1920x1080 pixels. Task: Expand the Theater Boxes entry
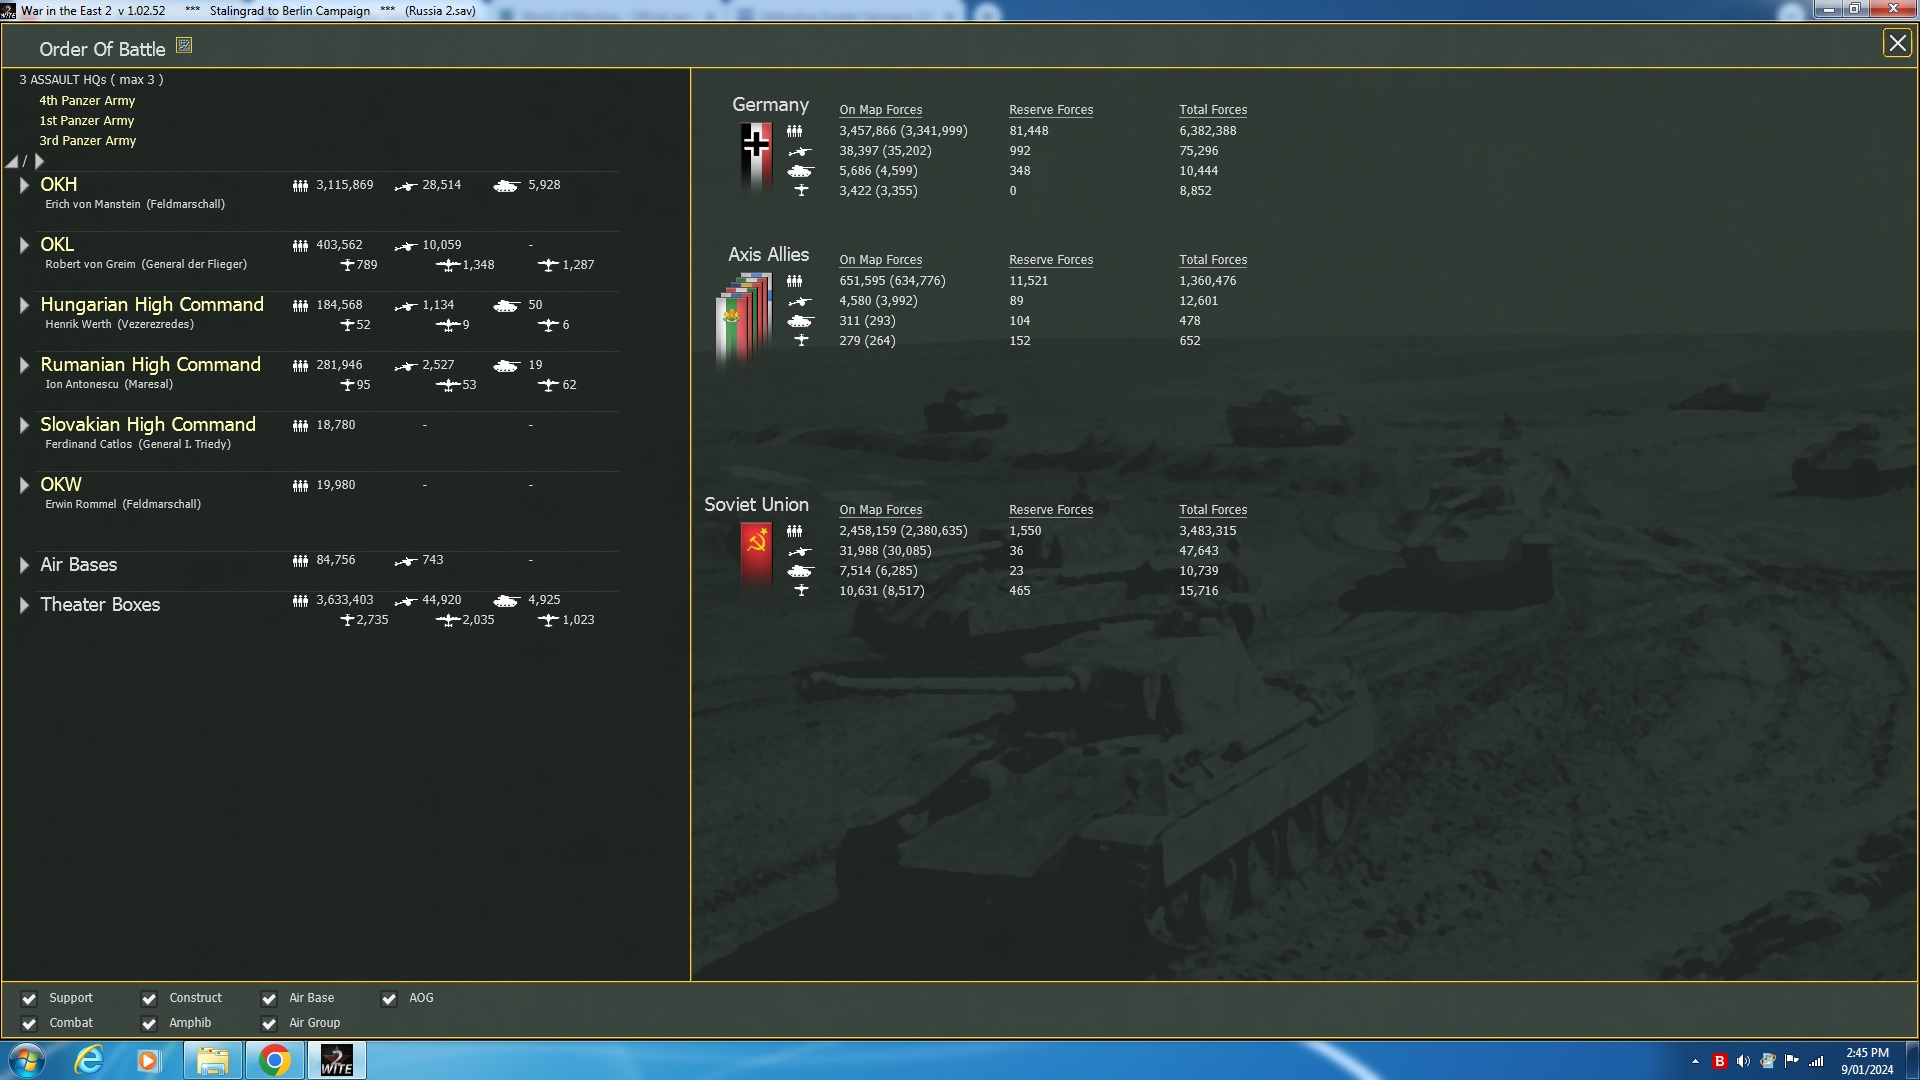pyautogui.click(x=24, y=605)
